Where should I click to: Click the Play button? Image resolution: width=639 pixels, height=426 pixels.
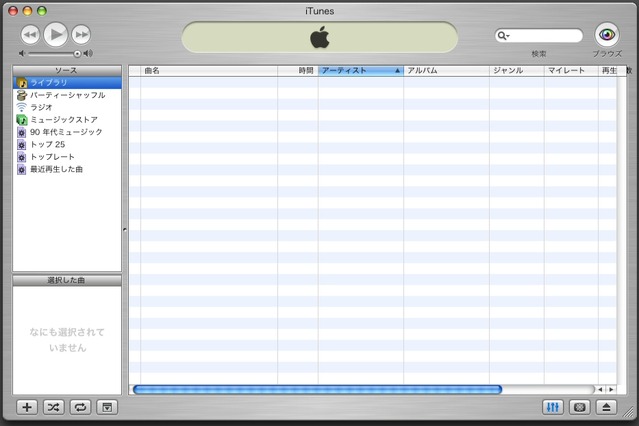pos(55,34)
